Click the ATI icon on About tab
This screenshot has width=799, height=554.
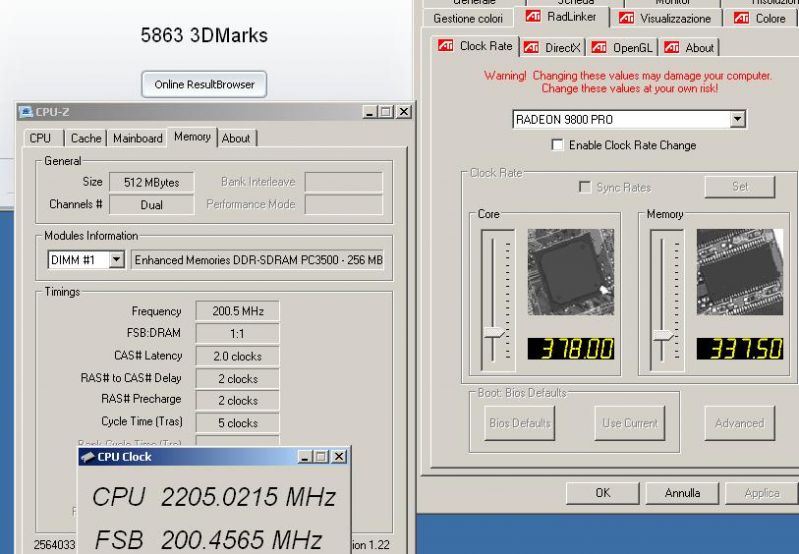(672, 48)
